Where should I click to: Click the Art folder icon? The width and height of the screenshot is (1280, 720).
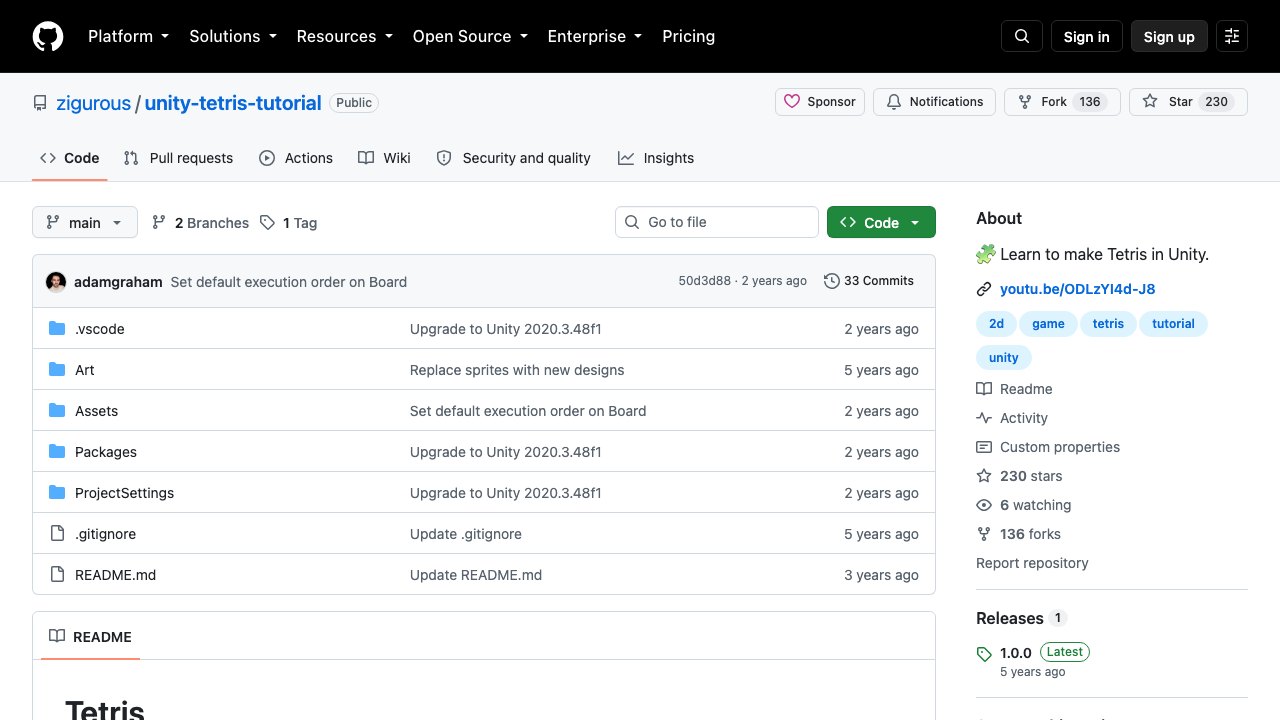pyautogui.click(x=57, y=370)
